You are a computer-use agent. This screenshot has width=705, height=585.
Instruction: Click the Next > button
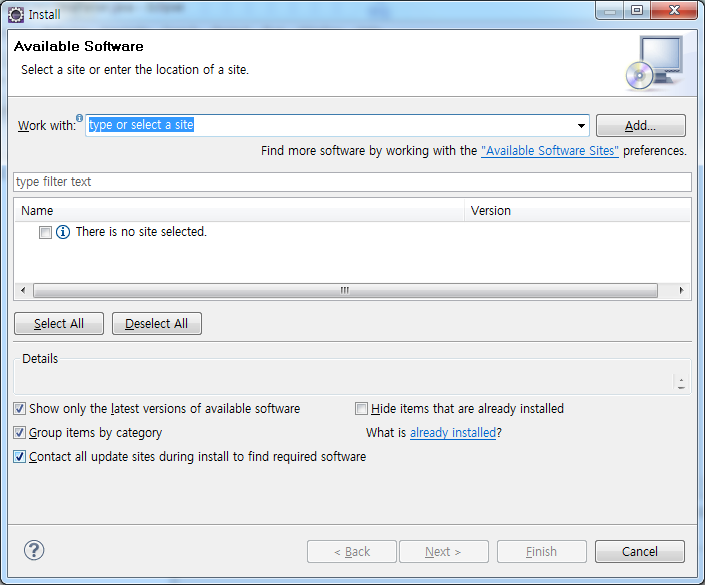pyautogui.click(x=444, y=552)
